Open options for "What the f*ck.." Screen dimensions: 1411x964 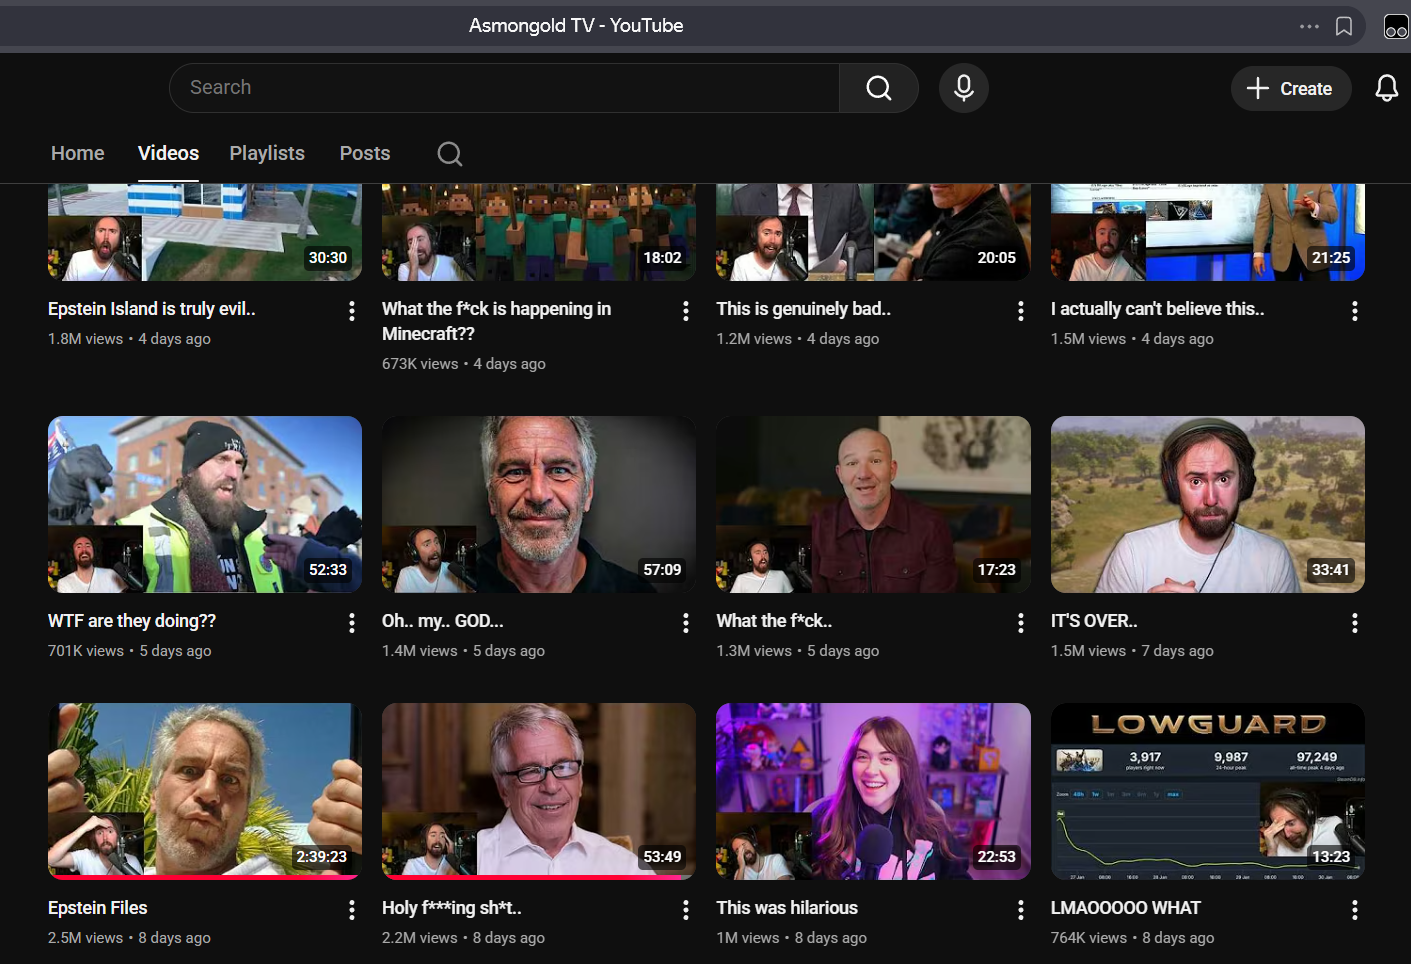pyautogui.click(x=1021, y=623)
